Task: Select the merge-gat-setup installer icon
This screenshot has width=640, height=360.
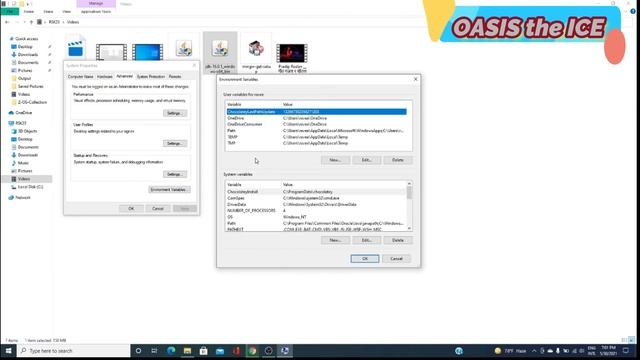Action: 256,50
